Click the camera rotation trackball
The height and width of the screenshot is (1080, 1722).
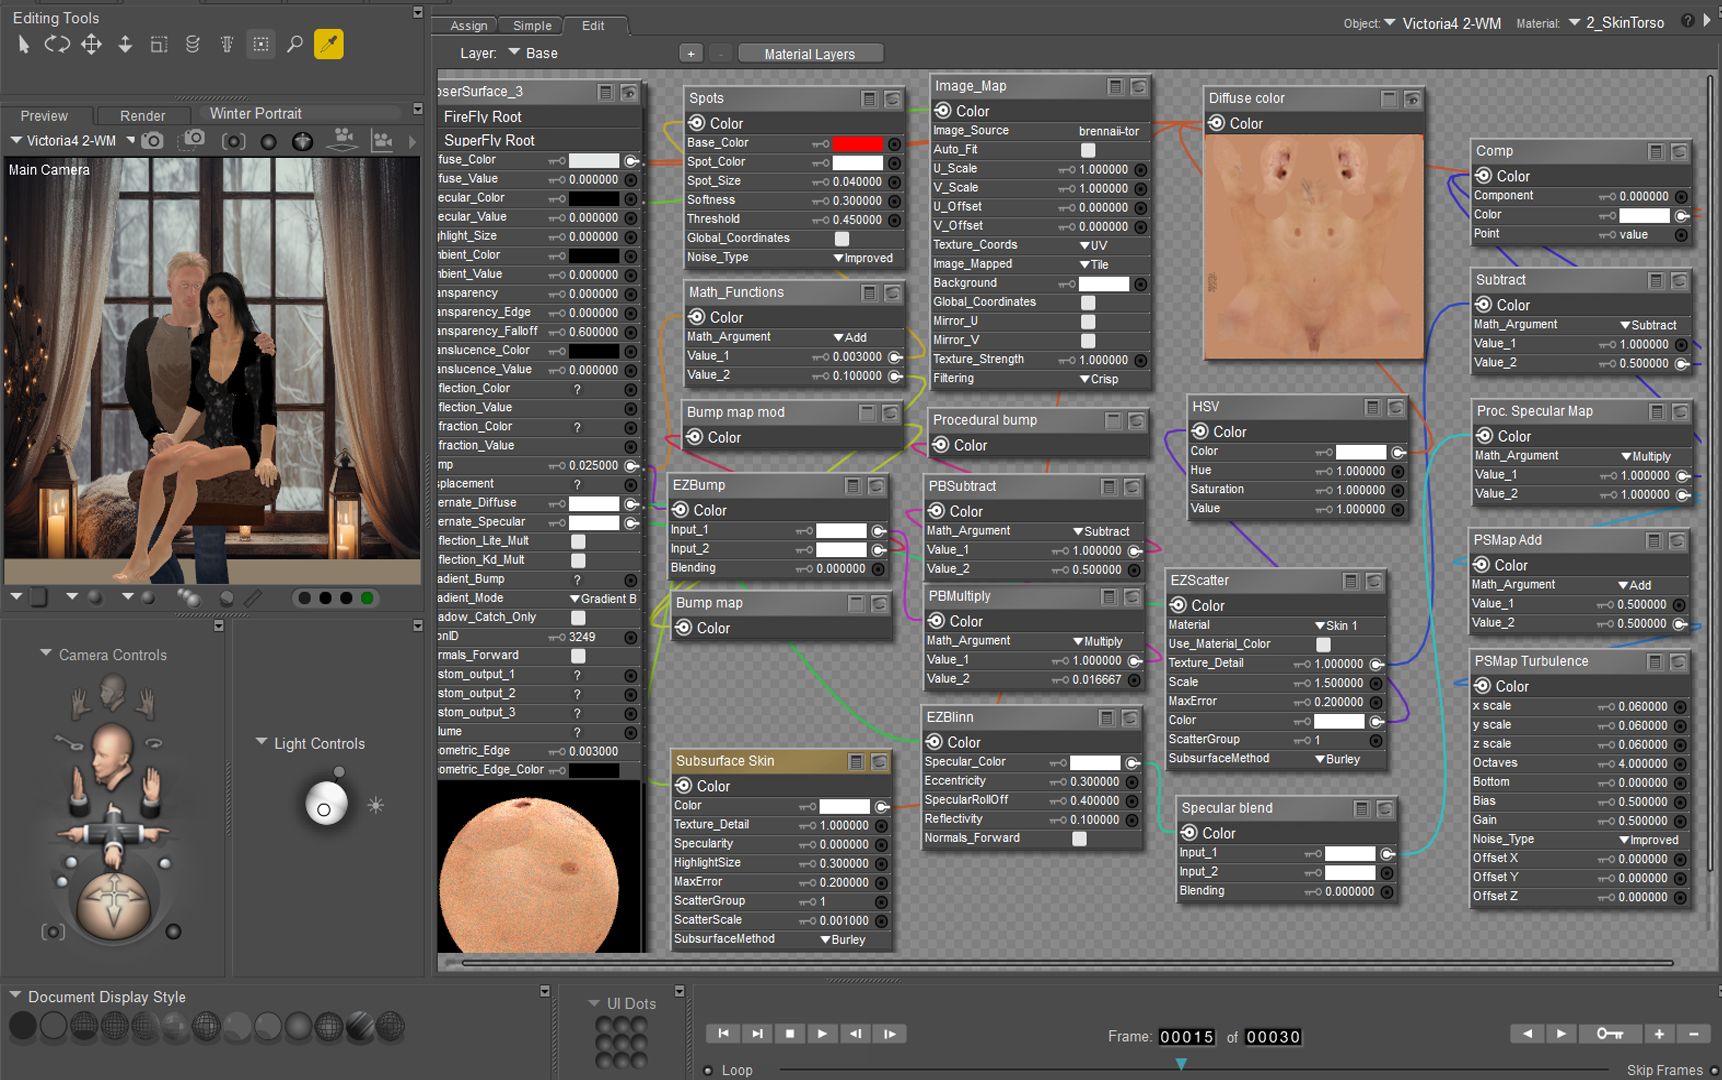(x=114, y=904)
